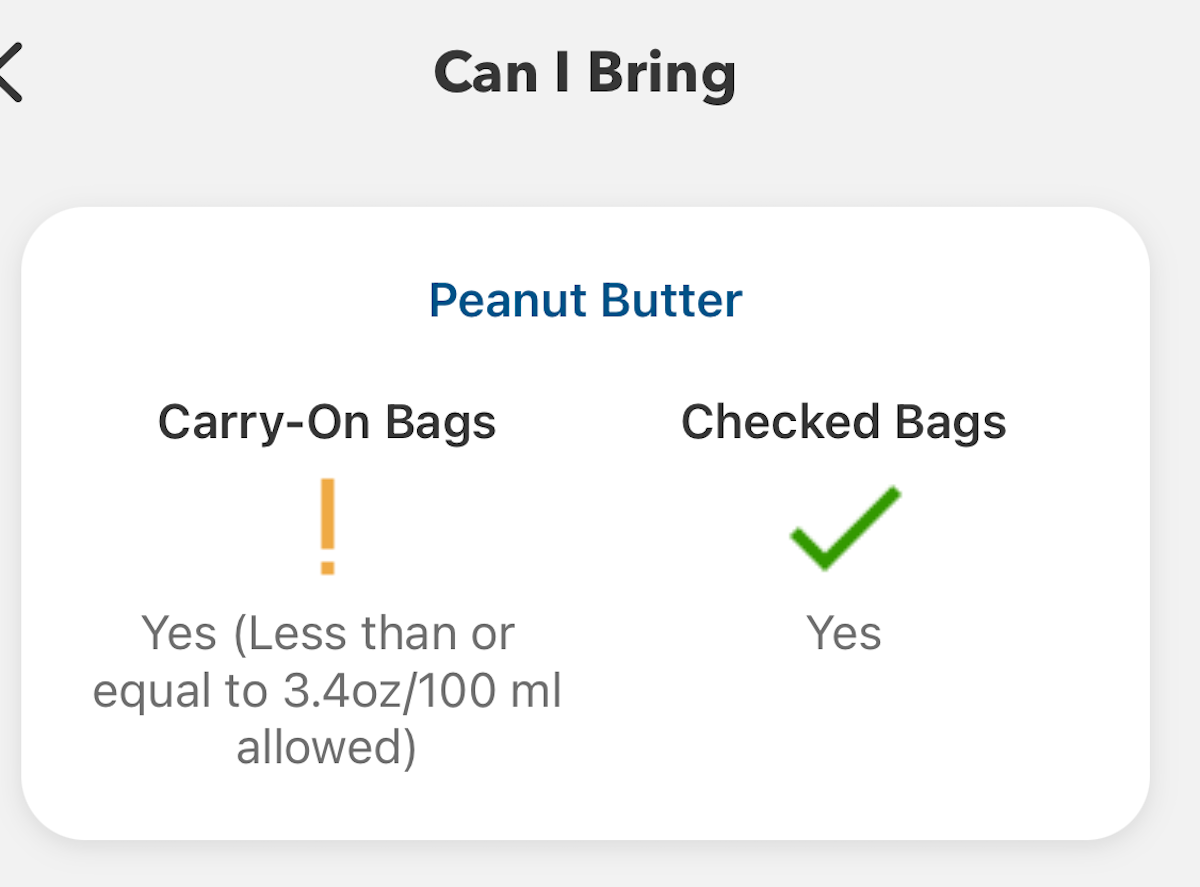Tap the Yes text under Checked Bags
Viewport: 1200px width, 887px height.
(x=845, y=632)
